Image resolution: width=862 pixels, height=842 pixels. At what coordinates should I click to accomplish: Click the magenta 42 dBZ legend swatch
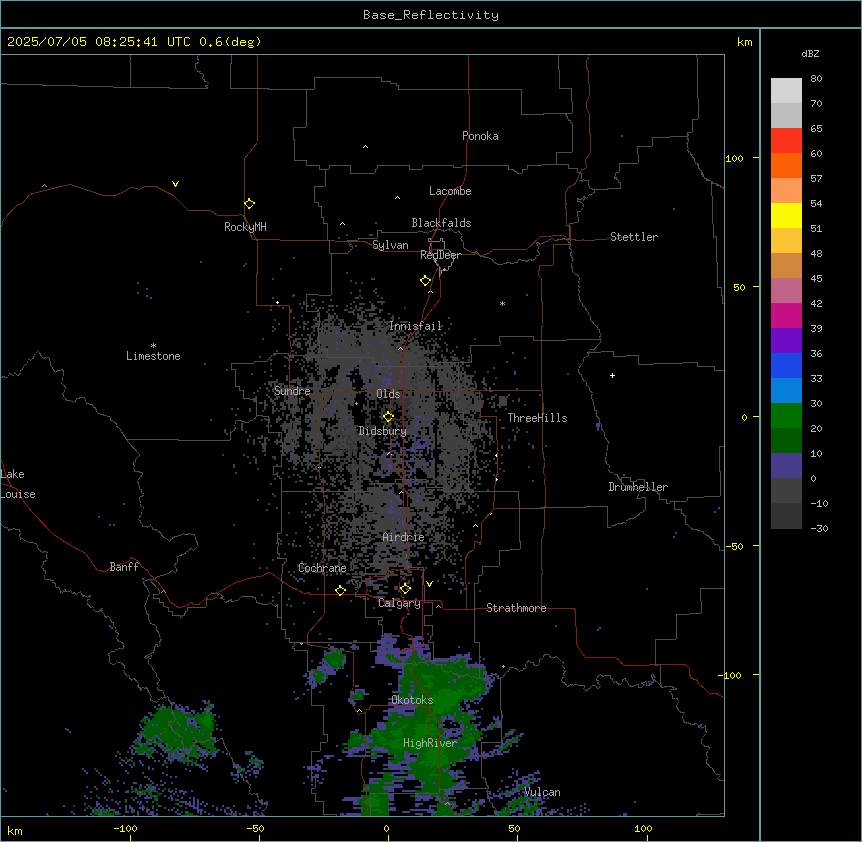coord(786,315)
